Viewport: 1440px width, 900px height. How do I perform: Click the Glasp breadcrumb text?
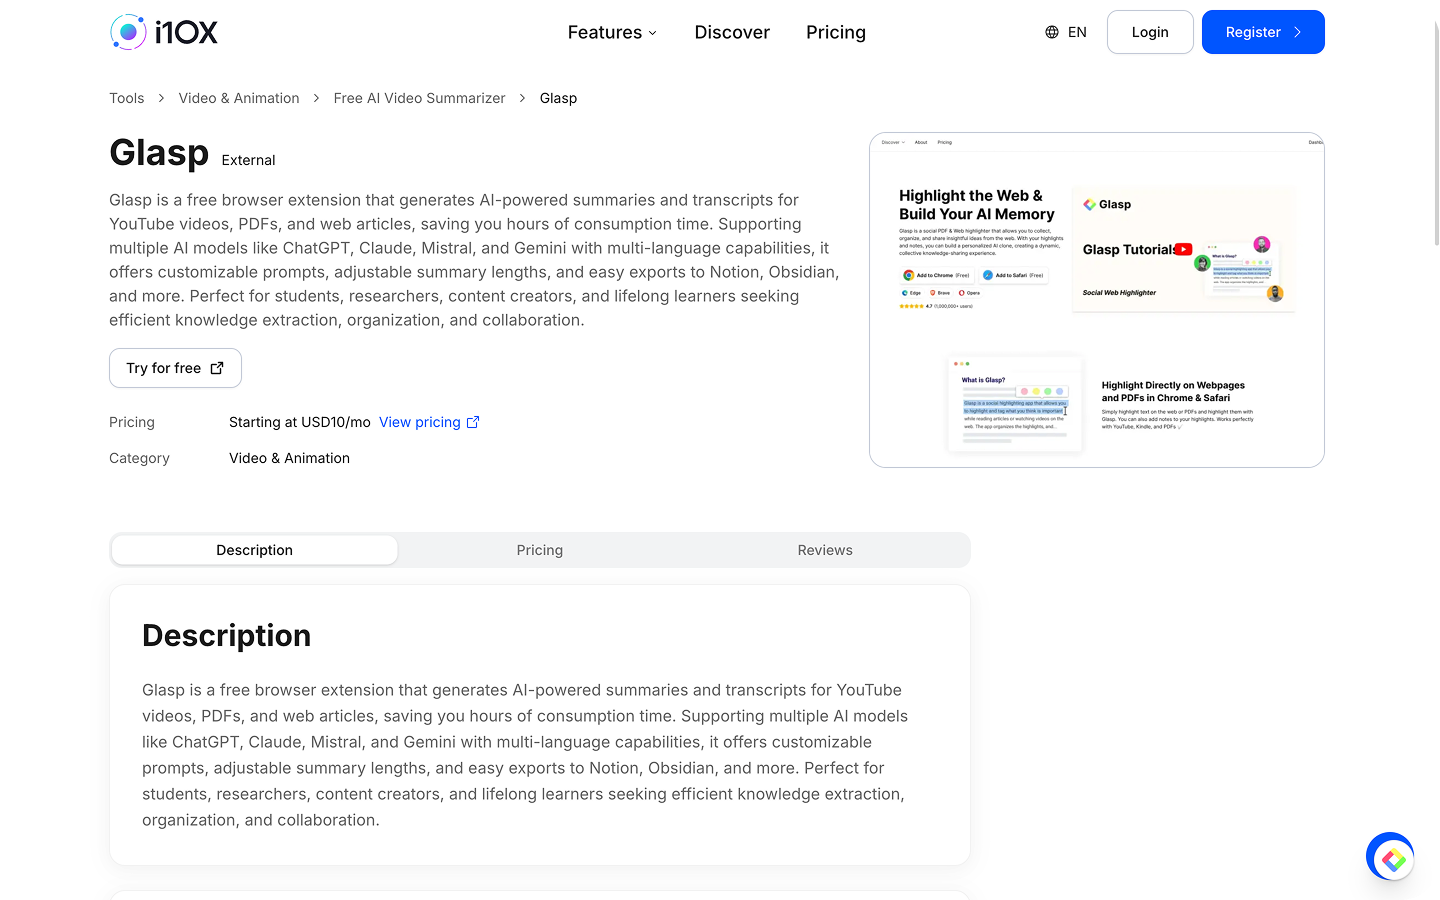point(558,98)
